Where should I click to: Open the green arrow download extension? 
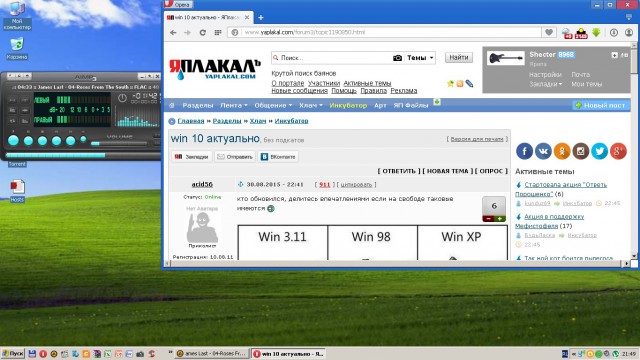point(596,32)
